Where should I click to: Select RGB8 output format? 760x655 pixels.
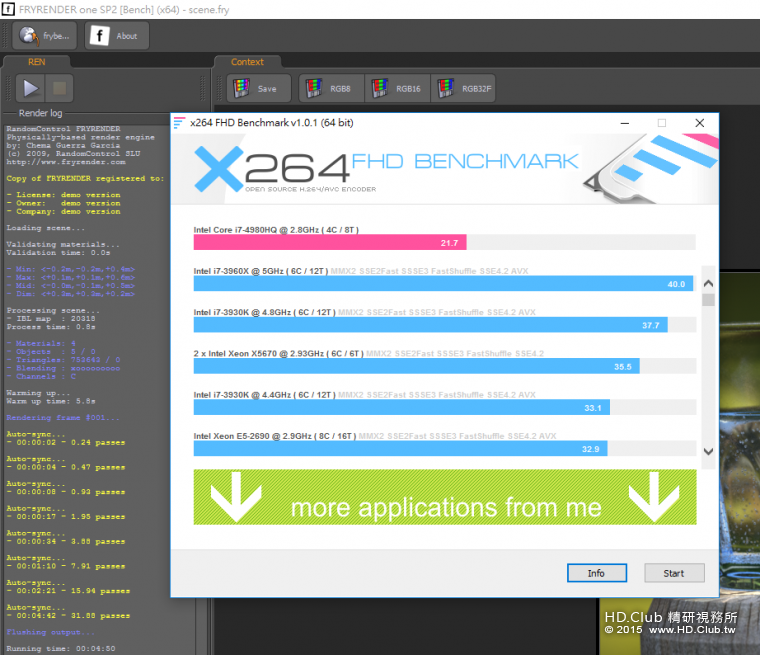point(331,88)
